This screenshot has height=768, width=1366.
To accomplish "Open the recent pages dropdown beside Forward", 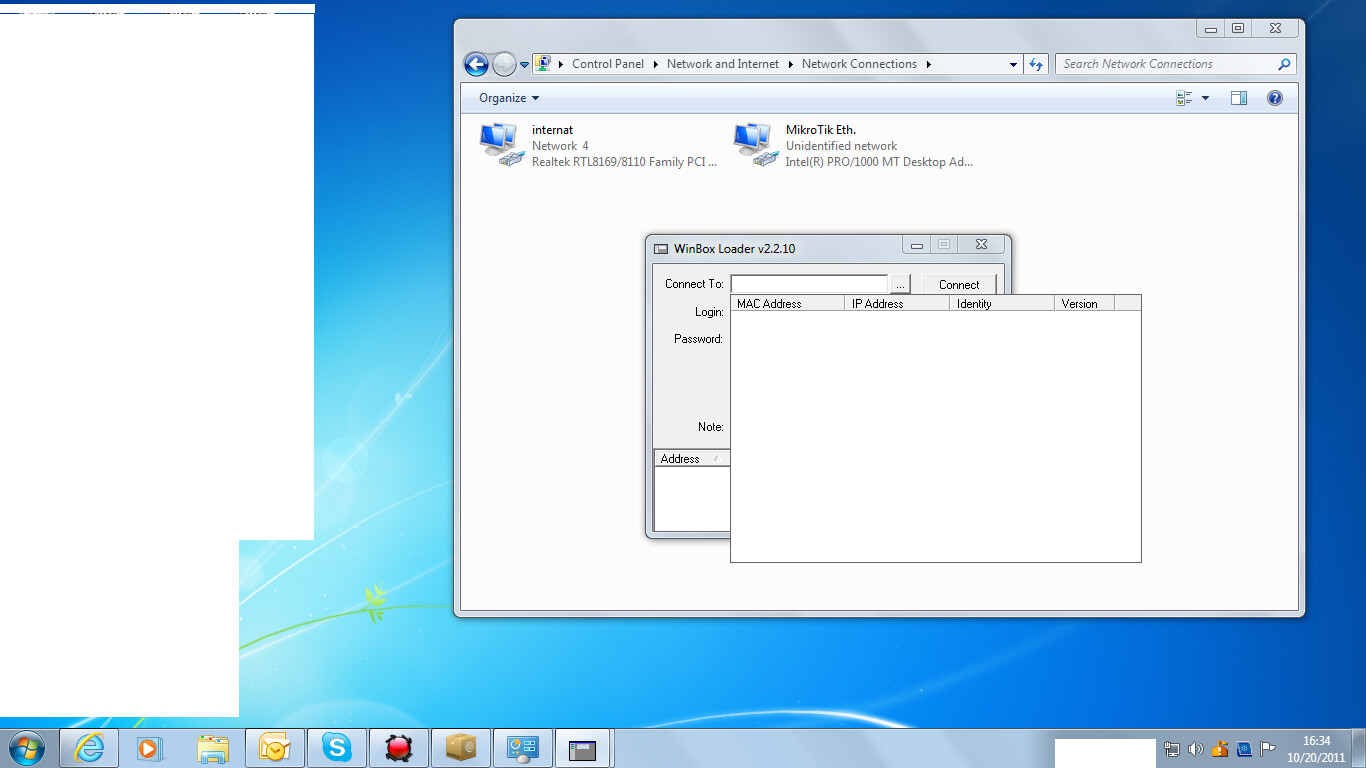I will (524, 65).
